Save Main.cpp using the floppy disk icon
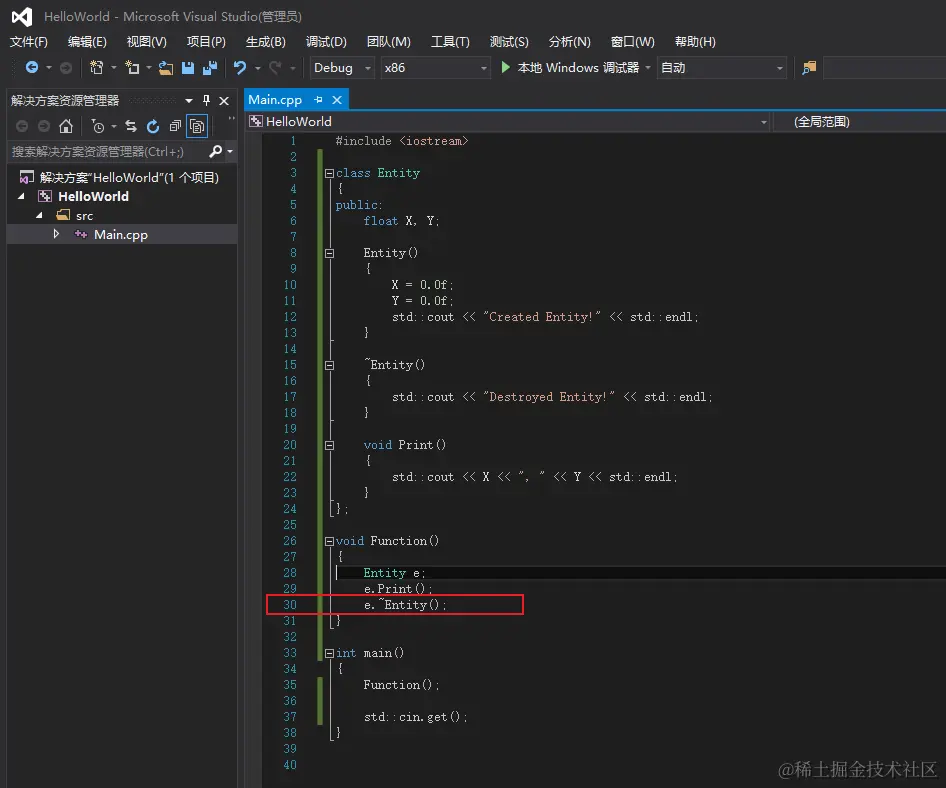This screenshot has height=788, width=946. click(x=188, y=68)
